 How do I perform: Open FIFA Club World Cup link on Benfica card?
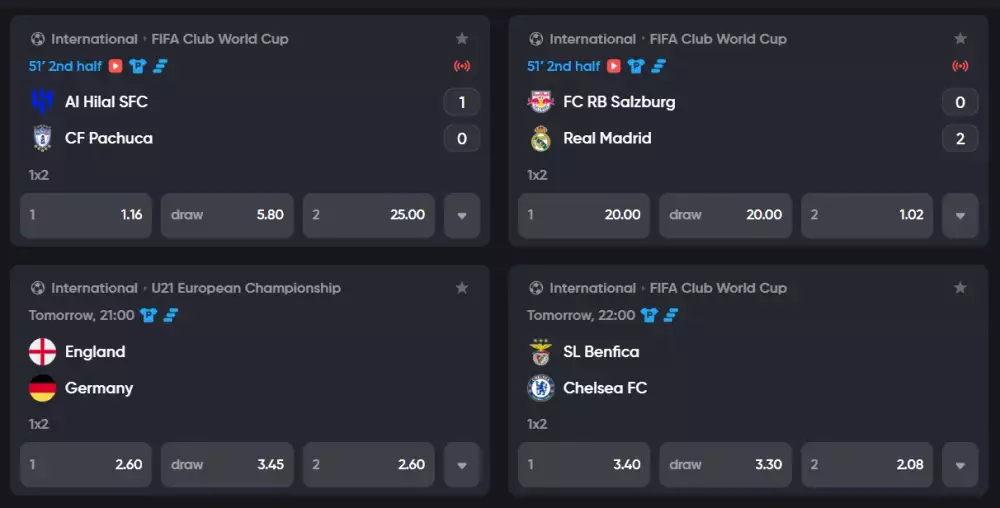pos(718,288)
